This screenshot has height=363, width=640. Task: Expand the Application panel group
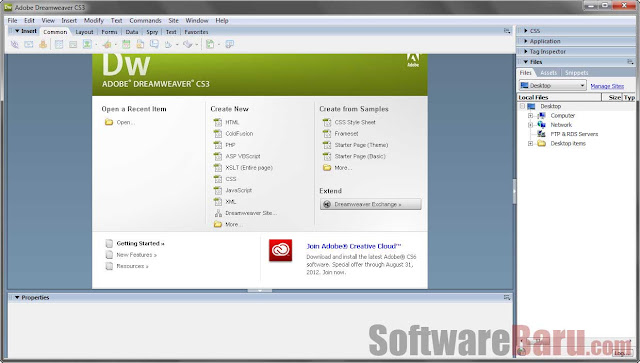(x=526, y=41)
